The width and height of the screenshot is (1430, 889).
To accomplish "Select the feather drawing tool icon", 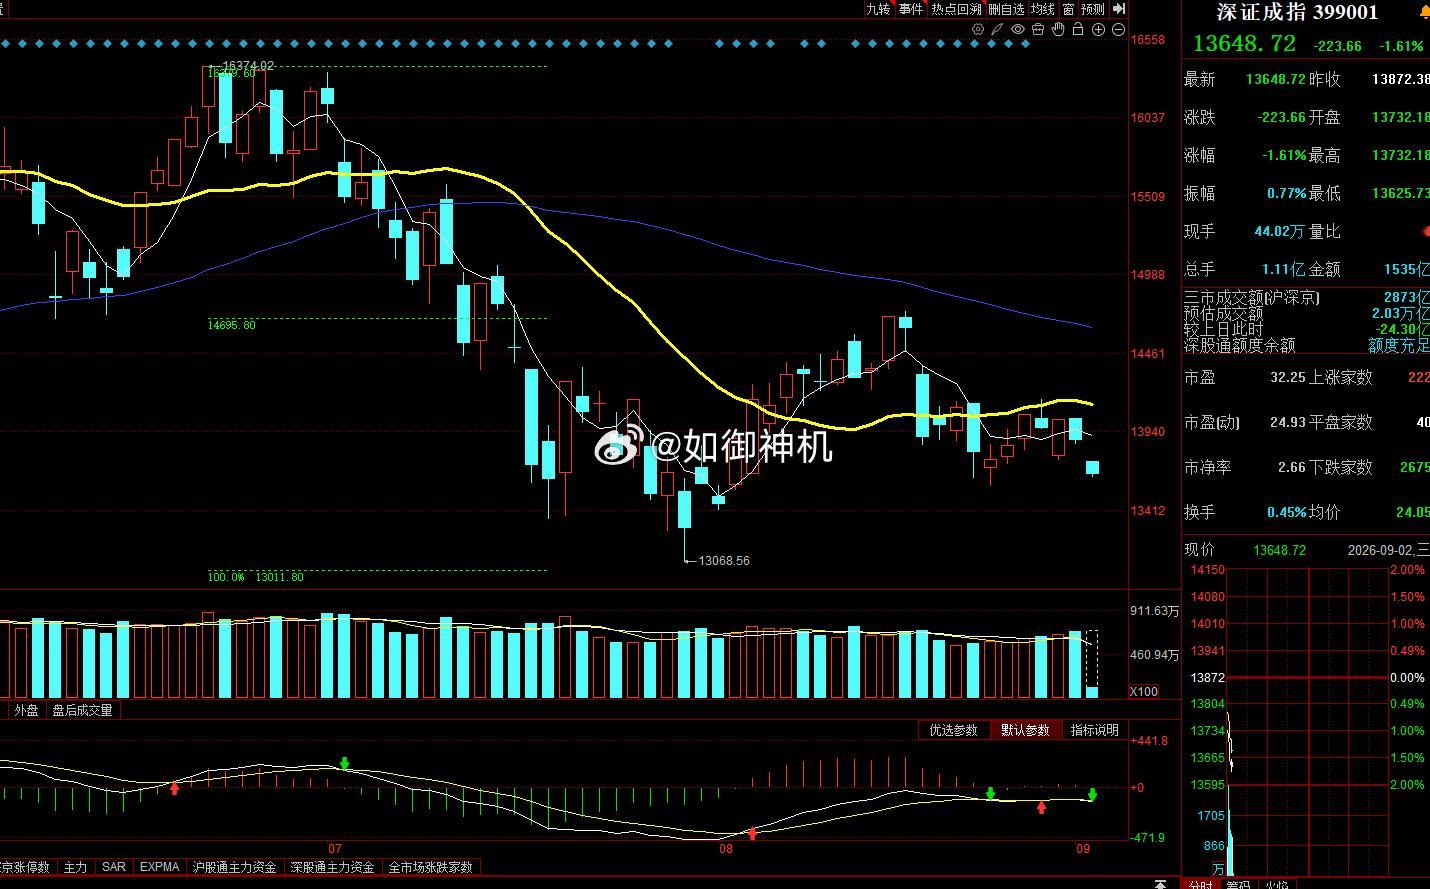I will pos(997,29).
